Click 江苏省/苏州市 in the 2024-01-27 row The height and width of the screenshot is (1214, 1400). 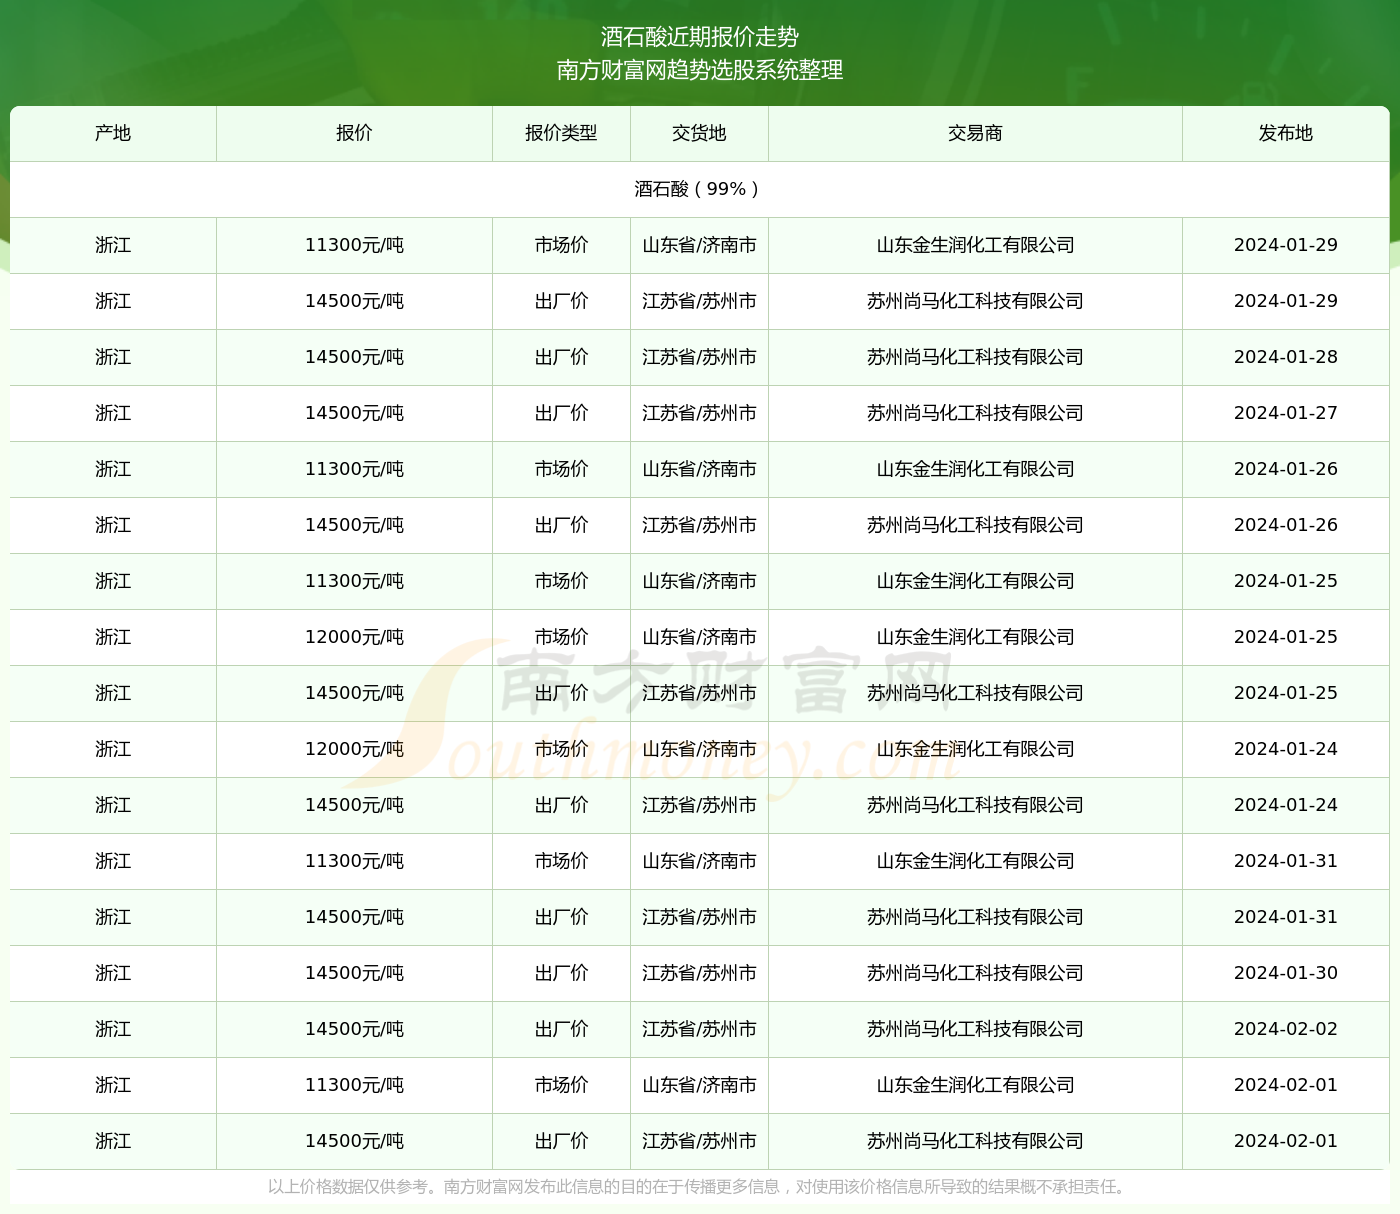tap(699, 413)
